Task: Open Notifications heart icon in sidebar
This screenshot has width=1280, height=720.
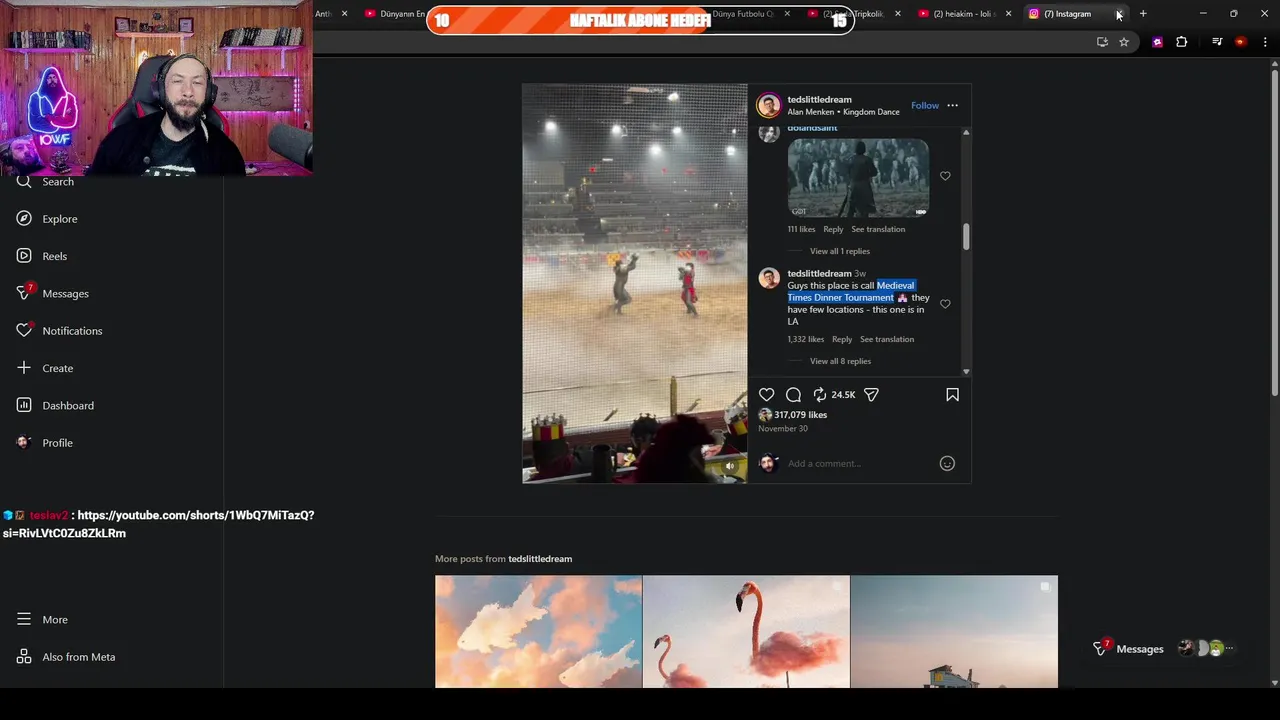Action: click(x=24, y=330)
